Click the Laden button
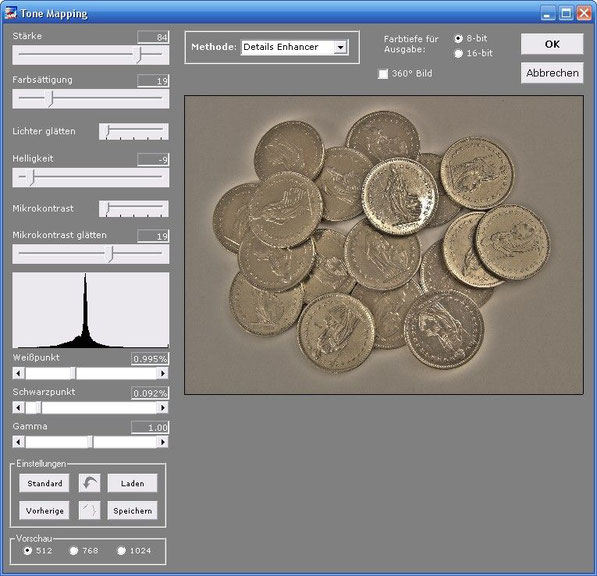The height and width of the screenshot is (576, 597). point(132,483)
